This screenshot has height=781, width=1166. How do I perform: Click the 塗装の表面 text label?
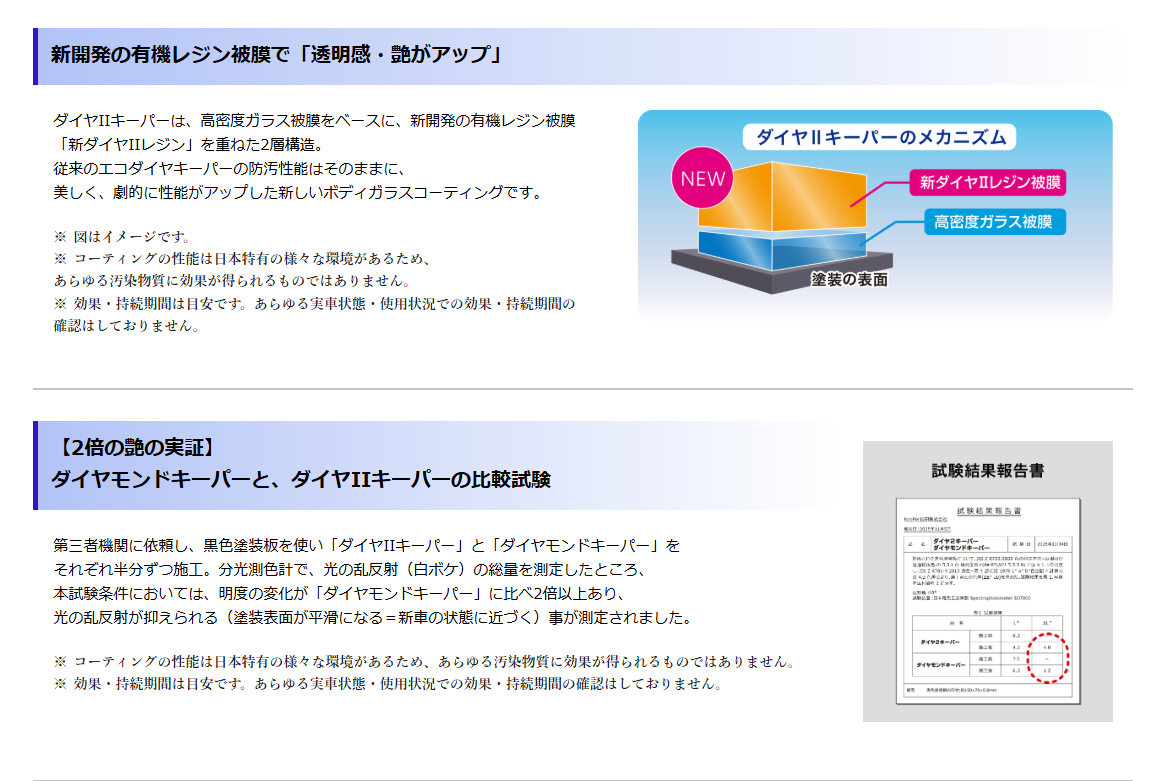(x=849, y=280)
